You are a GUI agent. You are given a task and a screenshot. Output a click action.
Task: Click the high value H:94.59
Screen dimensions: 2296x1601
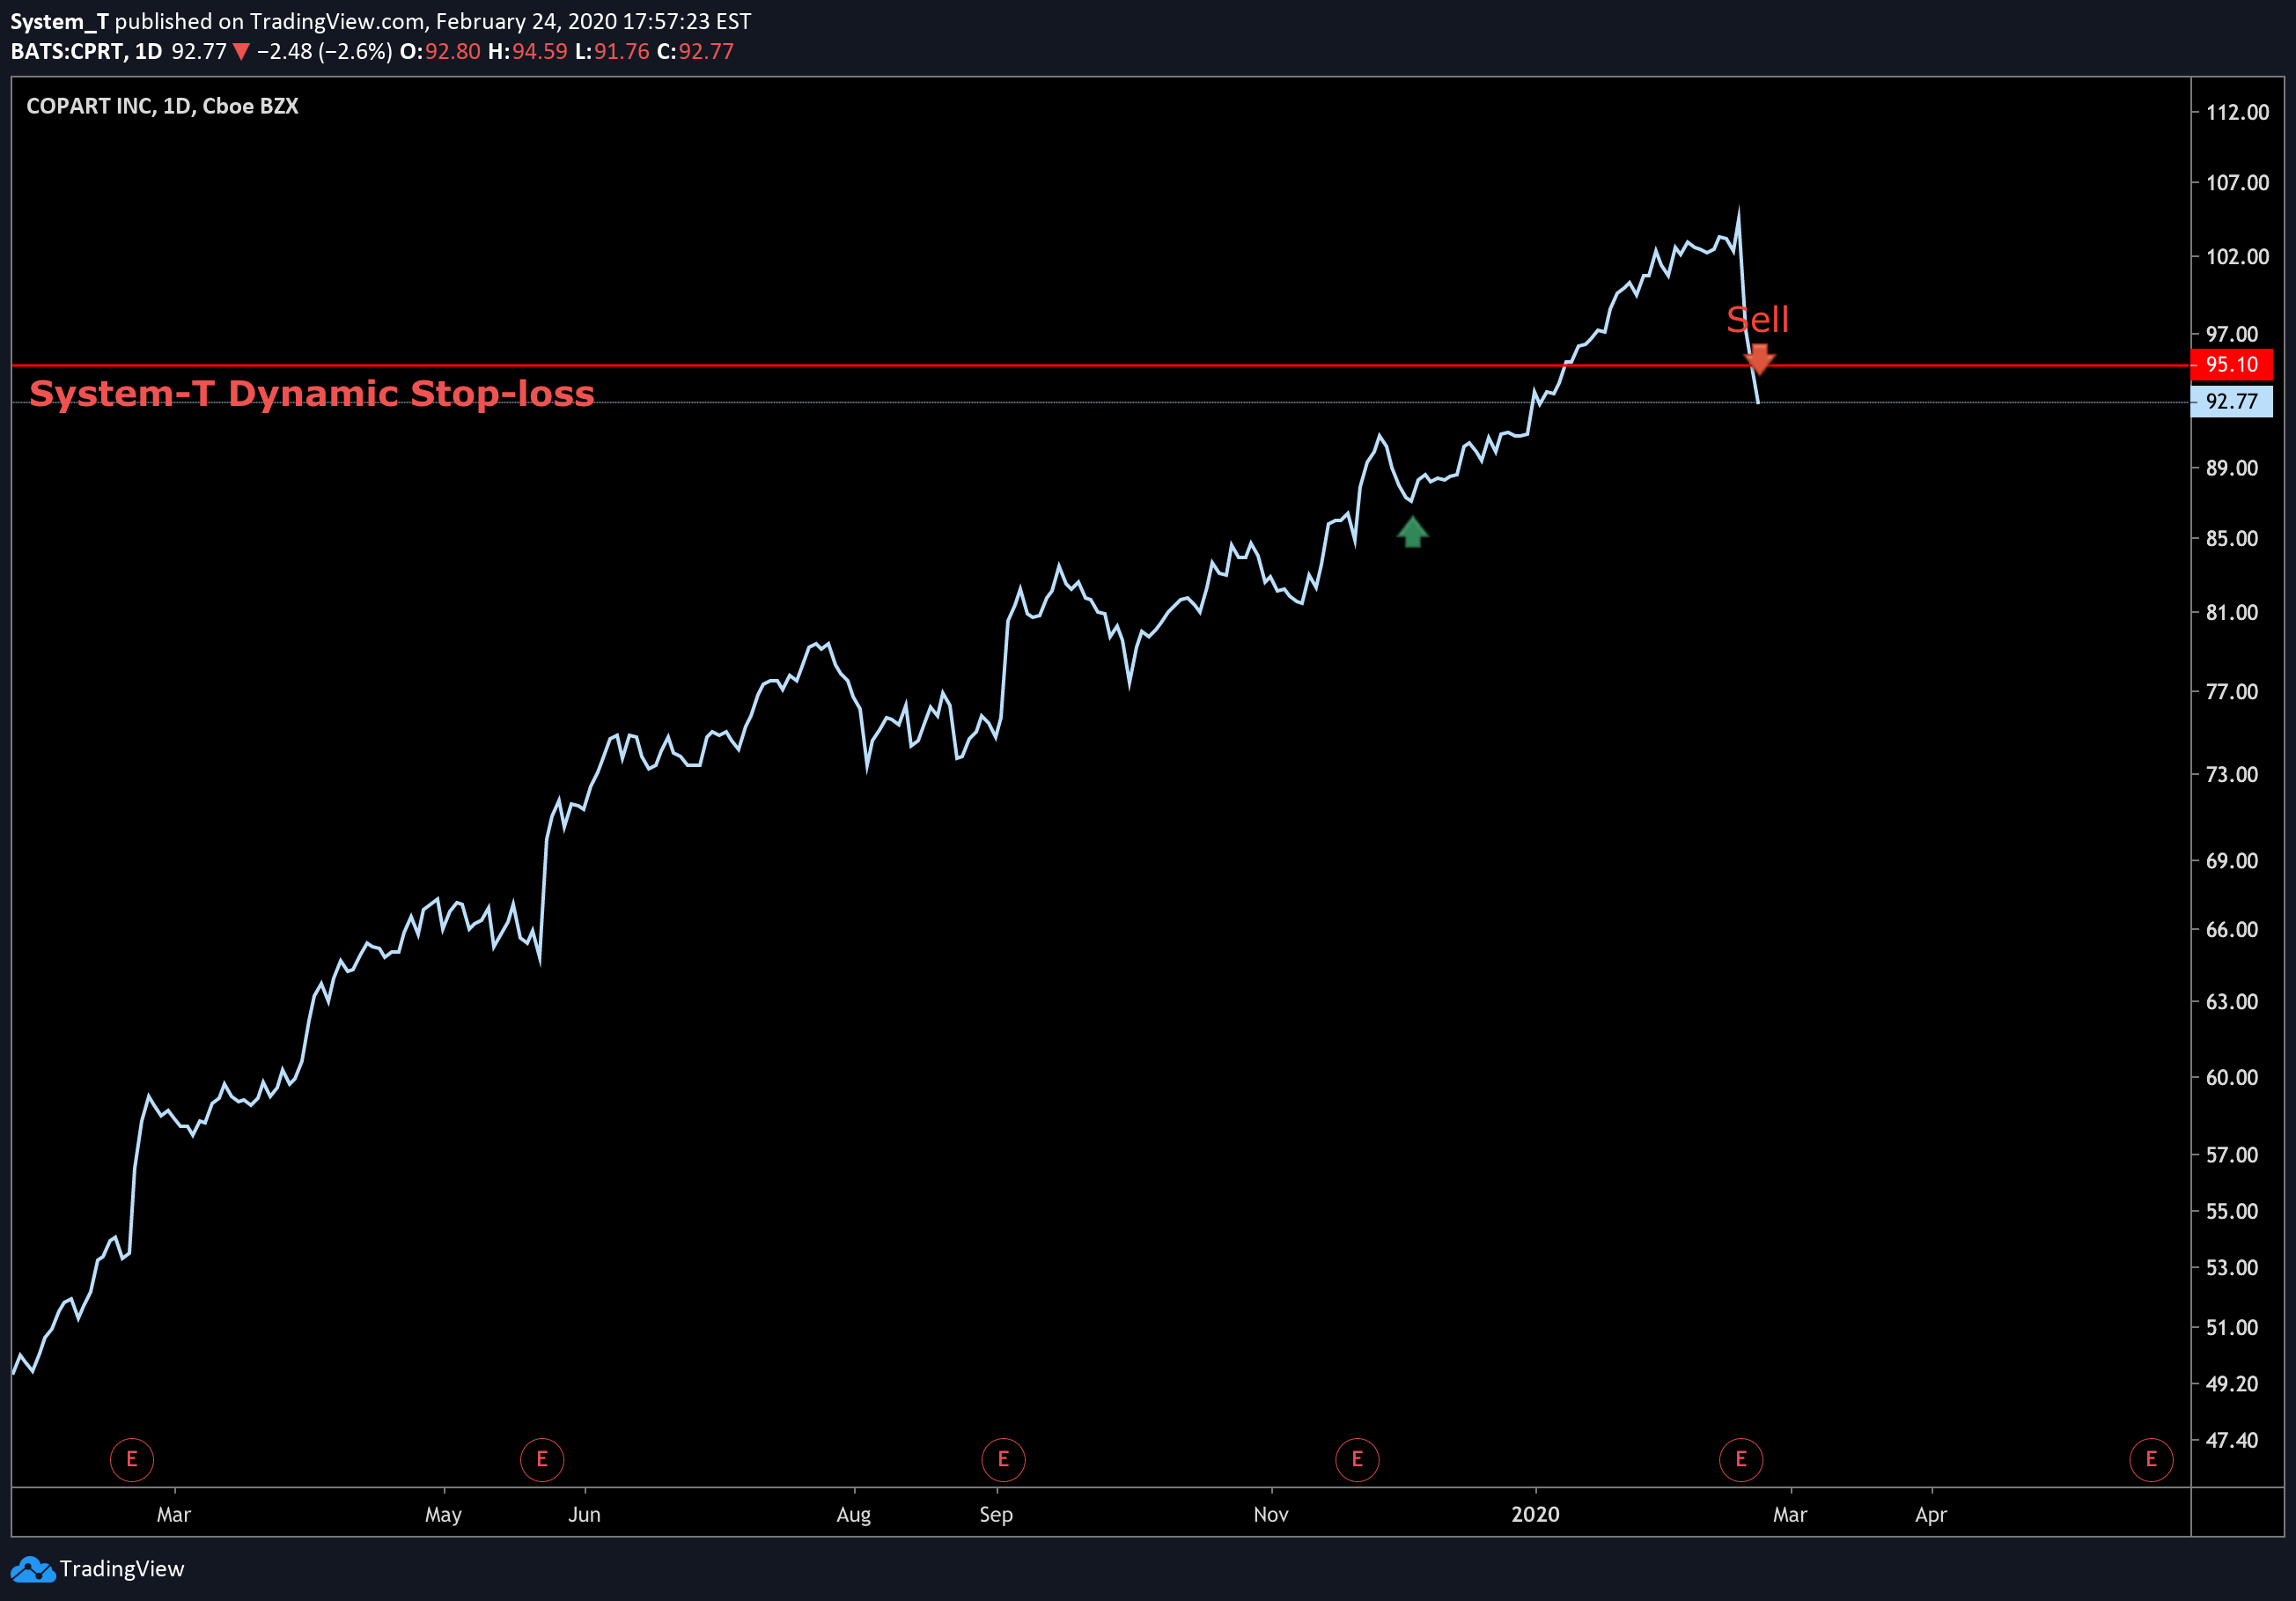[528, 51]
